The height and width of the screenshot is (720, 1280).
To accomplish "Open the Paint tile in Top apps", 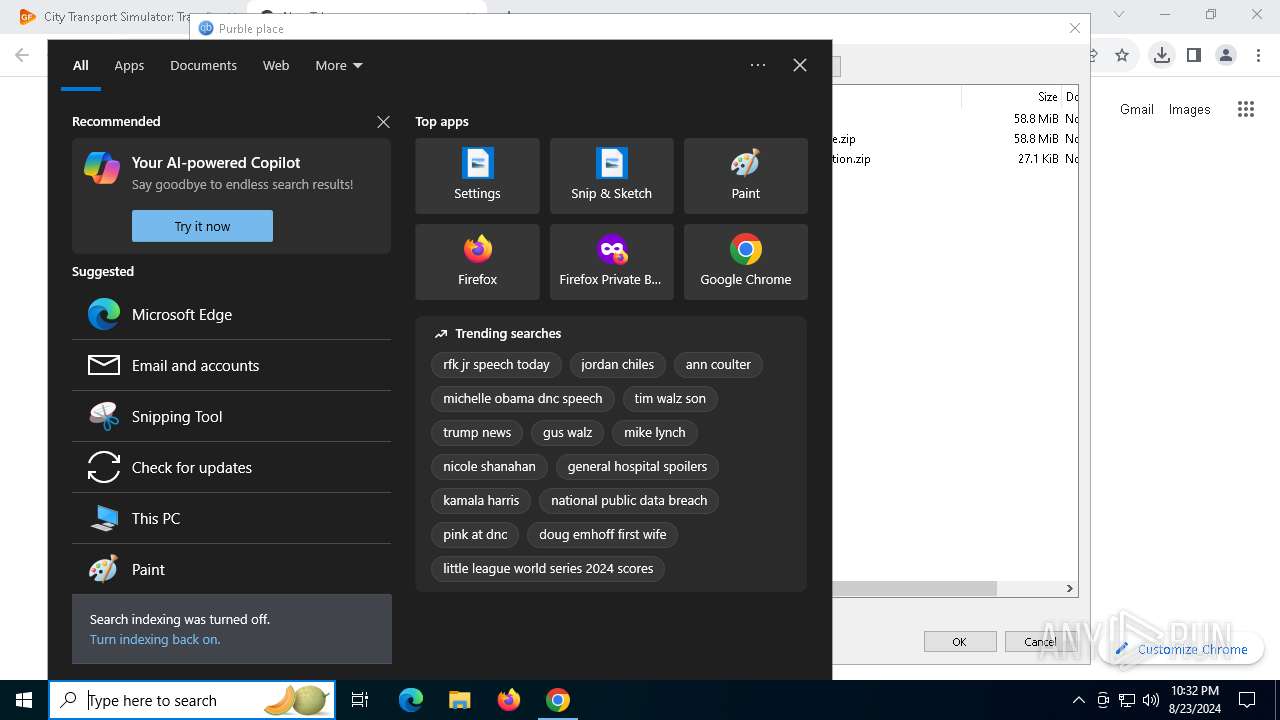I will [745, 176].
